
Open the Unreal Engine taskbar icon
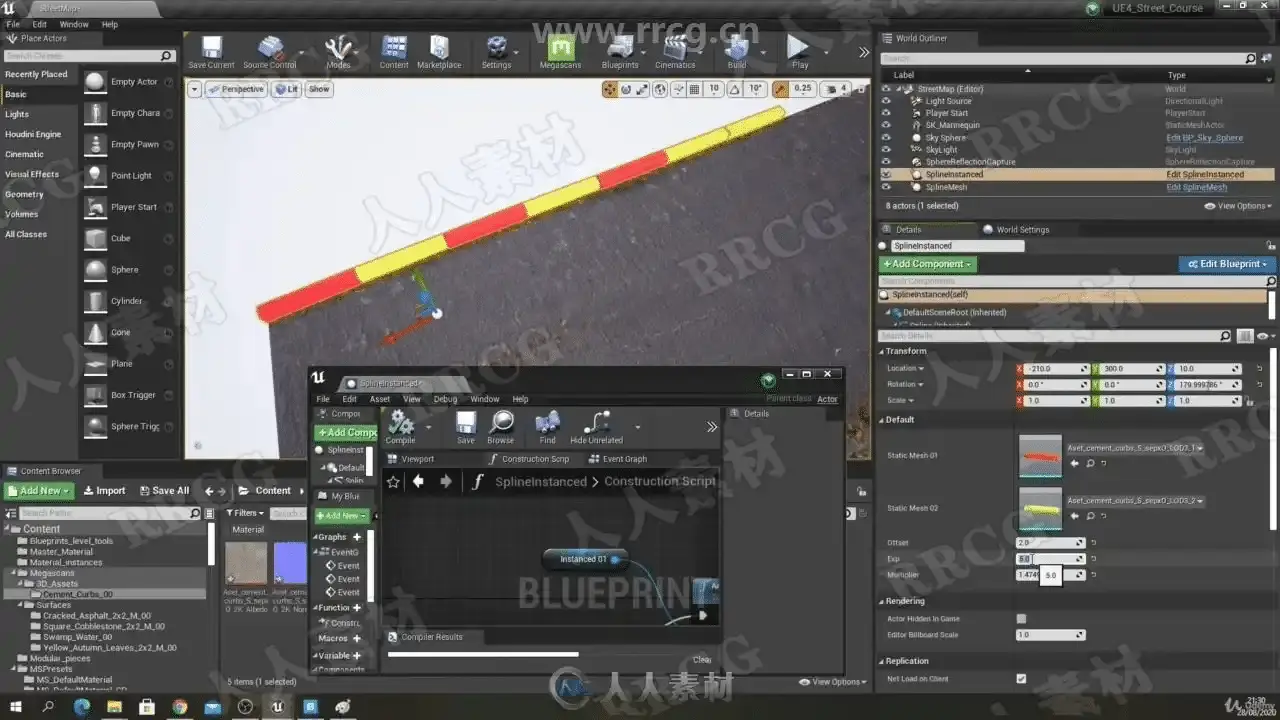pos(277,707)
